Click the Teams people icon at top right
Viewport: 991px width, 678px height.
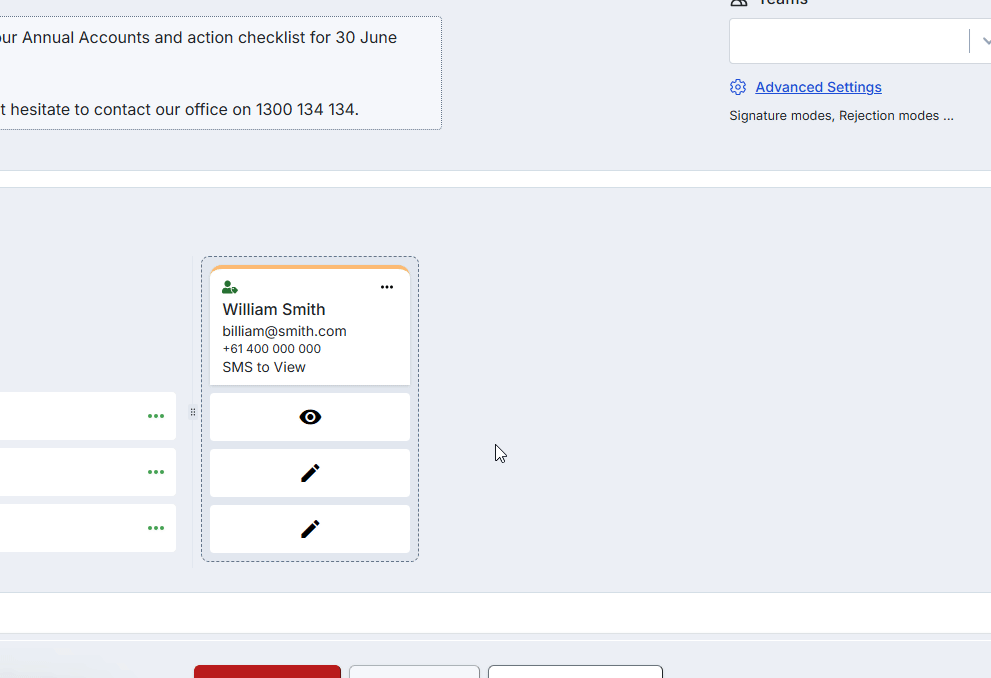click(737, 3)
